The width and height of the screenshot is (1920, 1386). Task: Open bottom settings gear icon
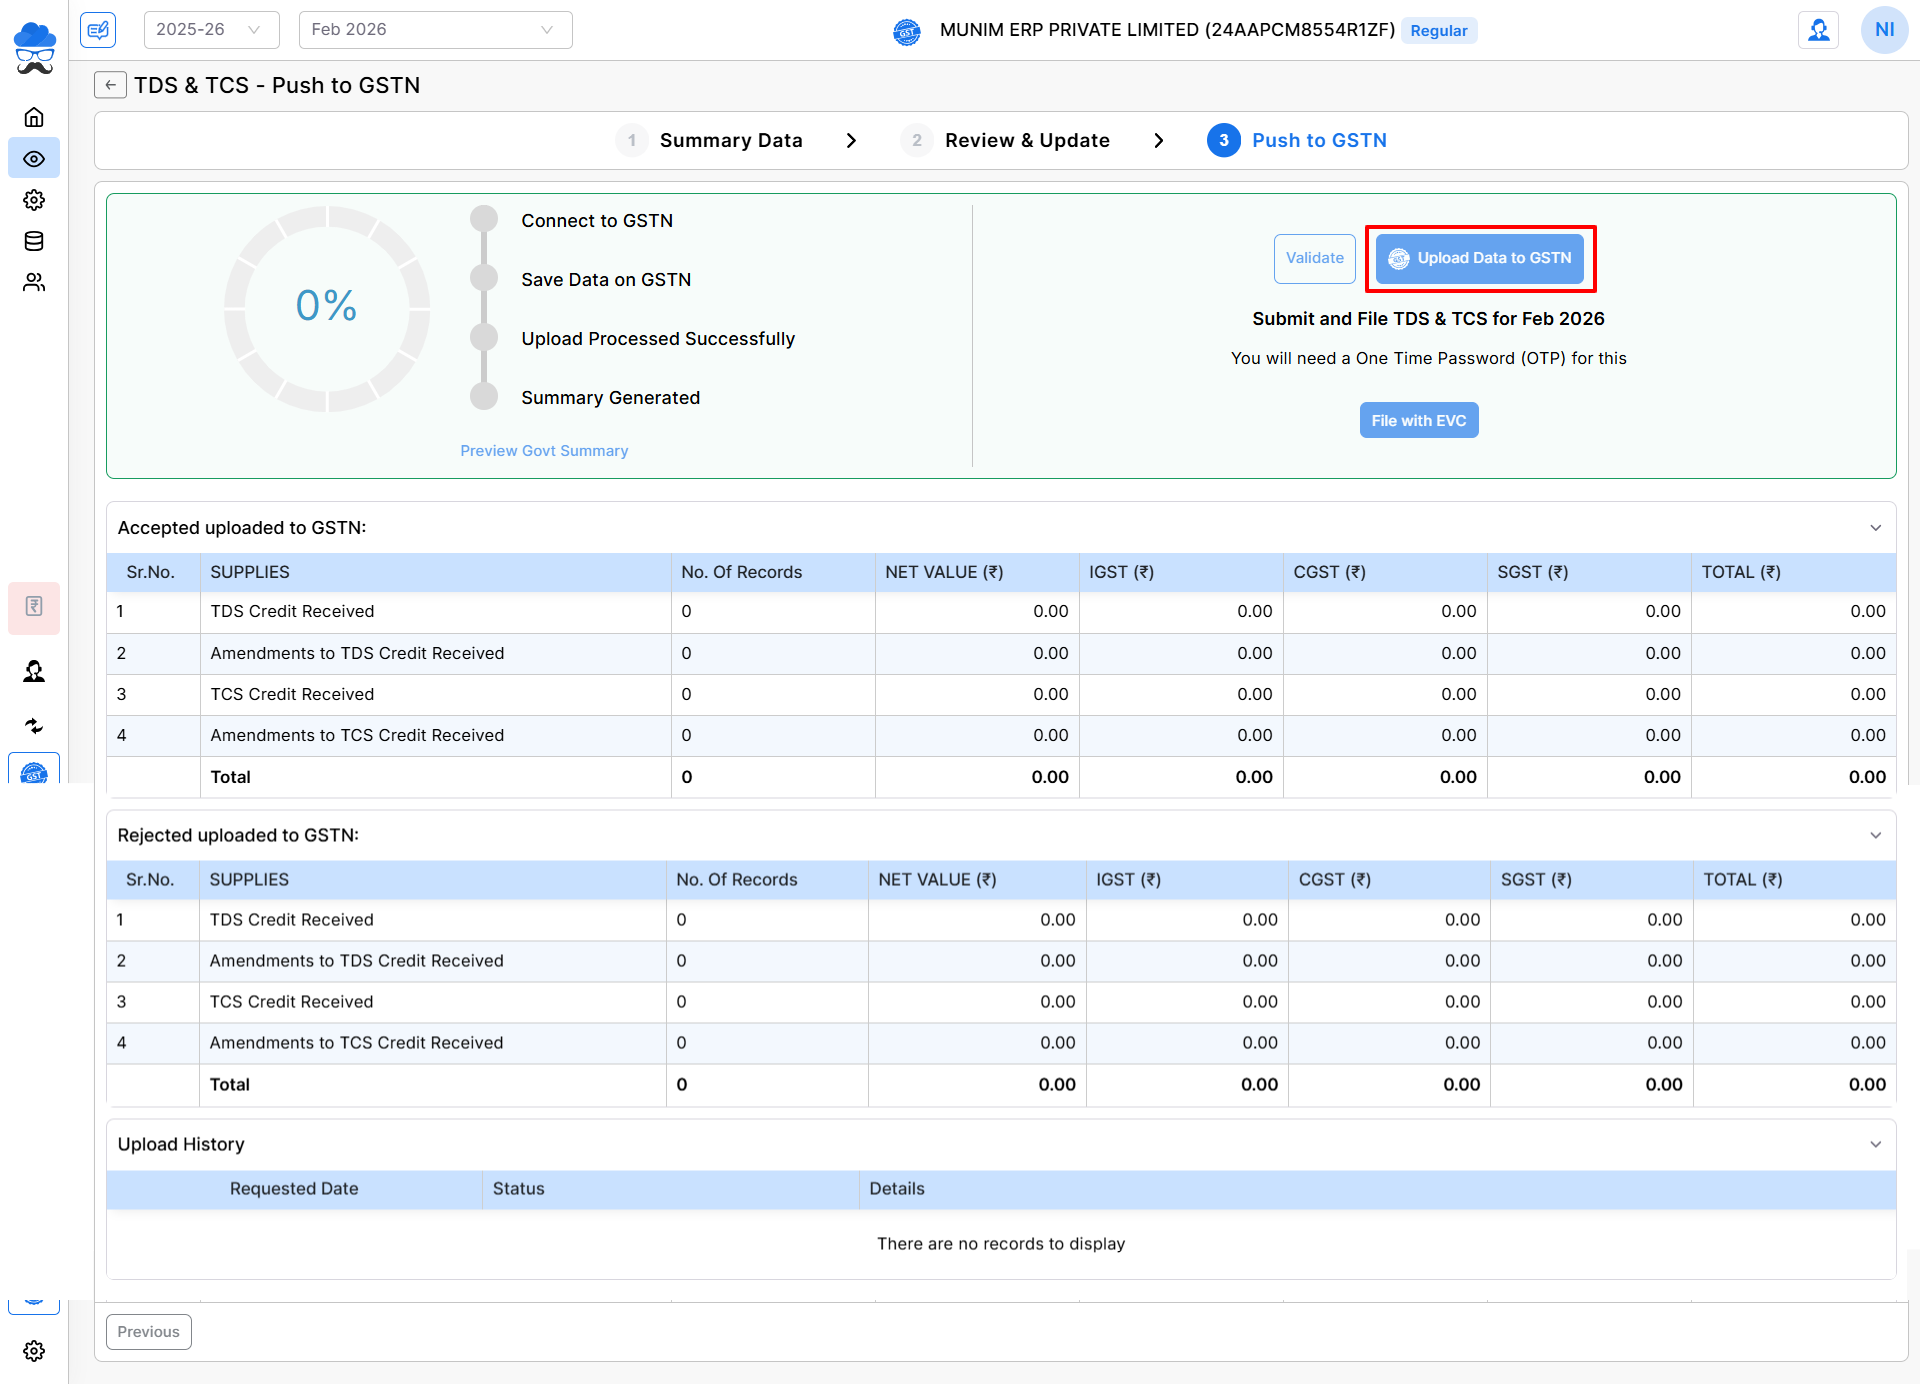point(34,1351)
